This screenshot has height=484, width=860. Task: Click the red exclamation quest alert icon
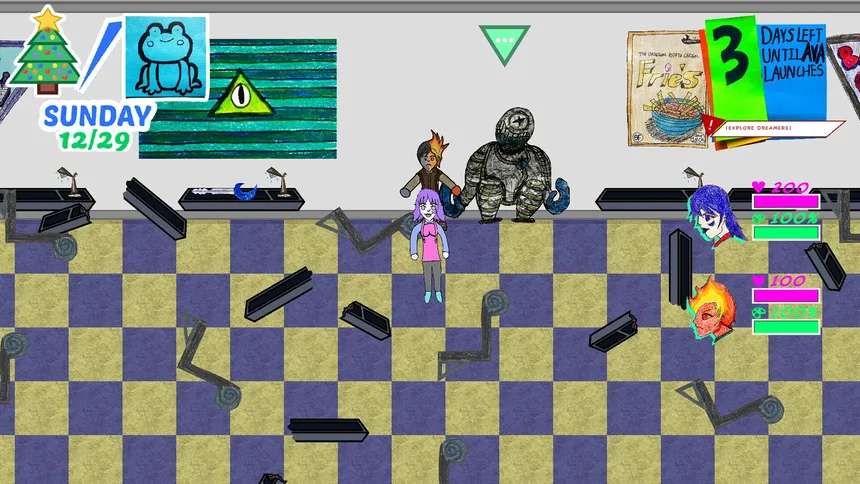pyautogui.click(x=710, y=124)
